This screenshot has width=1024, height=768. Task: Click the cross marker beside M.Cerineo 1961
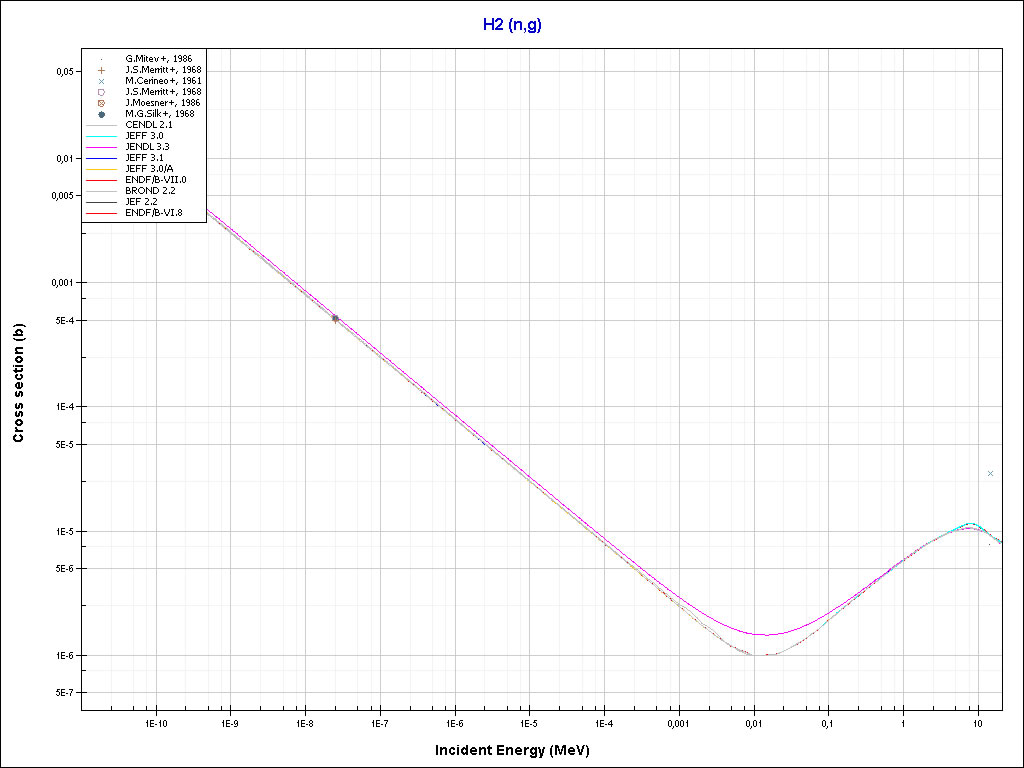(102, 81)
